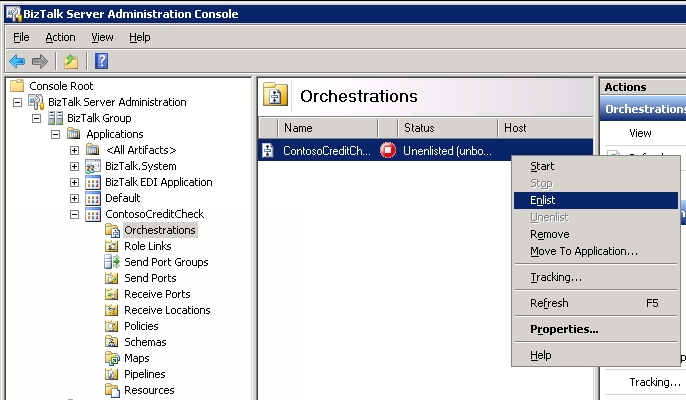Click Tracking... in the Actions pane
Viewport: 686px width, 400px height.
coord(654,382)
